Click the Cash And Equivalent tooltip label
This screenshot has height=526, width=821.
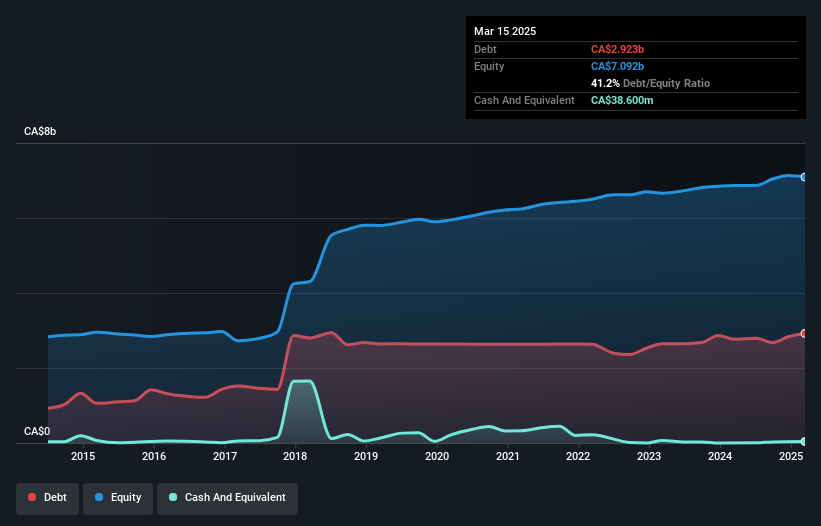524,100
